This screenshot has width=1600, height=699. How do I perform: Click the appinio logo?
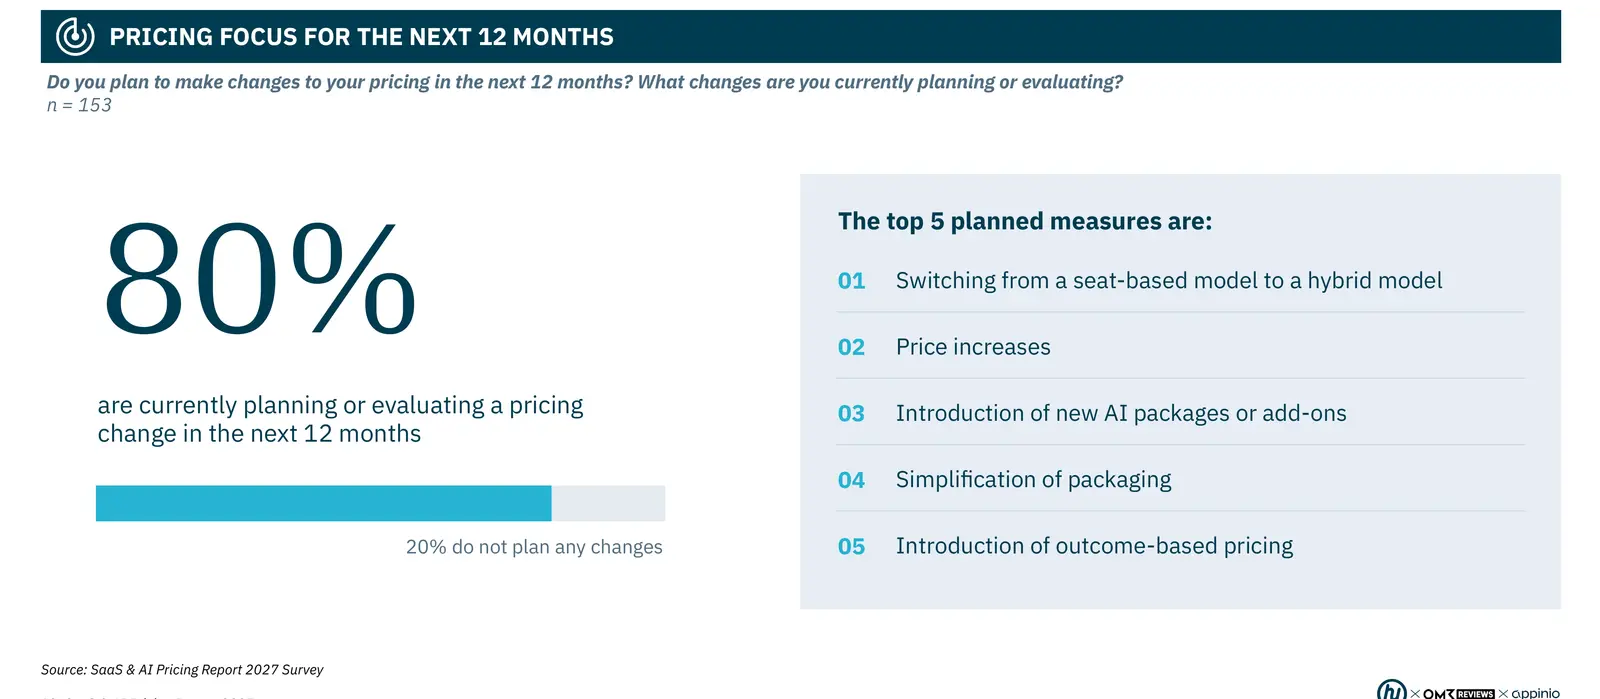pyautogui.click(x=1535, y=693)
